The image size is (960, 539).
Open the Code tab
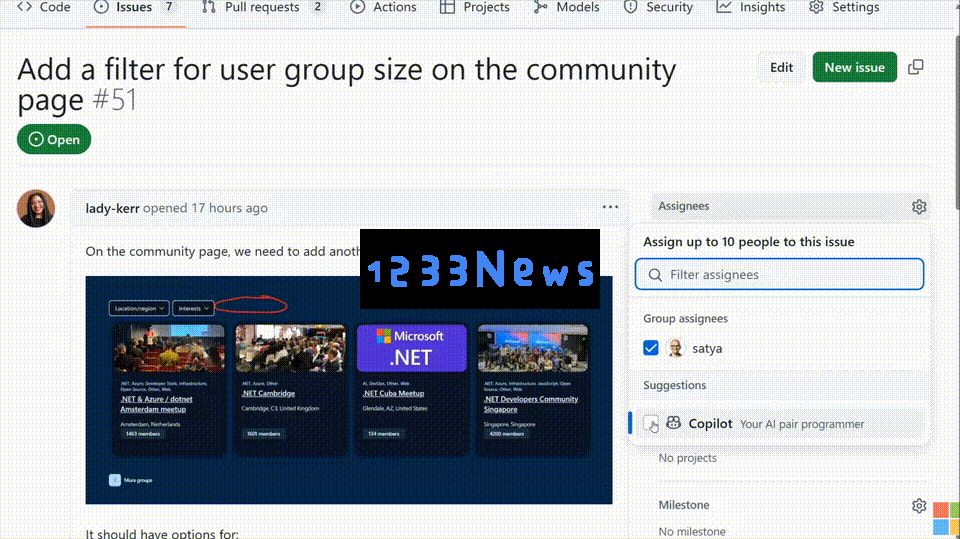[43, 7]
